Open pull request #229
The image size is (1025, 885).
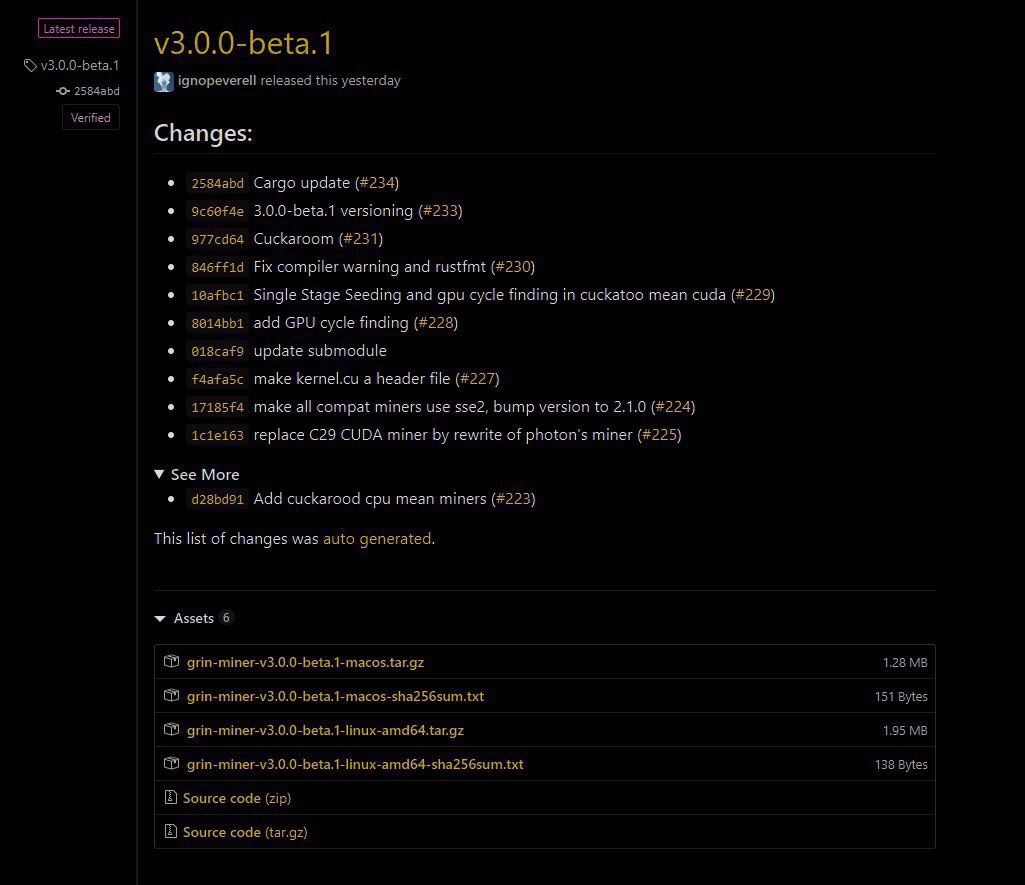[x=753, y=295]
